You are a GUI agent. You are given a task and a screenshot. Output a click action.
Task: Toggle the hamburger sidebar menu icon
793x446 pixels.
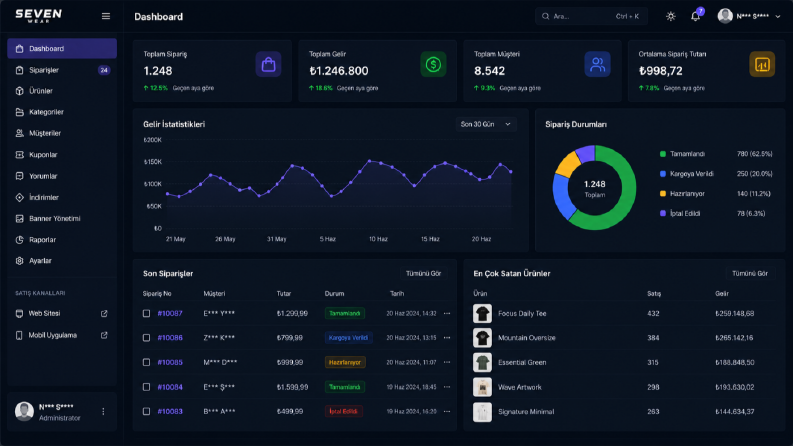[106, 16]
